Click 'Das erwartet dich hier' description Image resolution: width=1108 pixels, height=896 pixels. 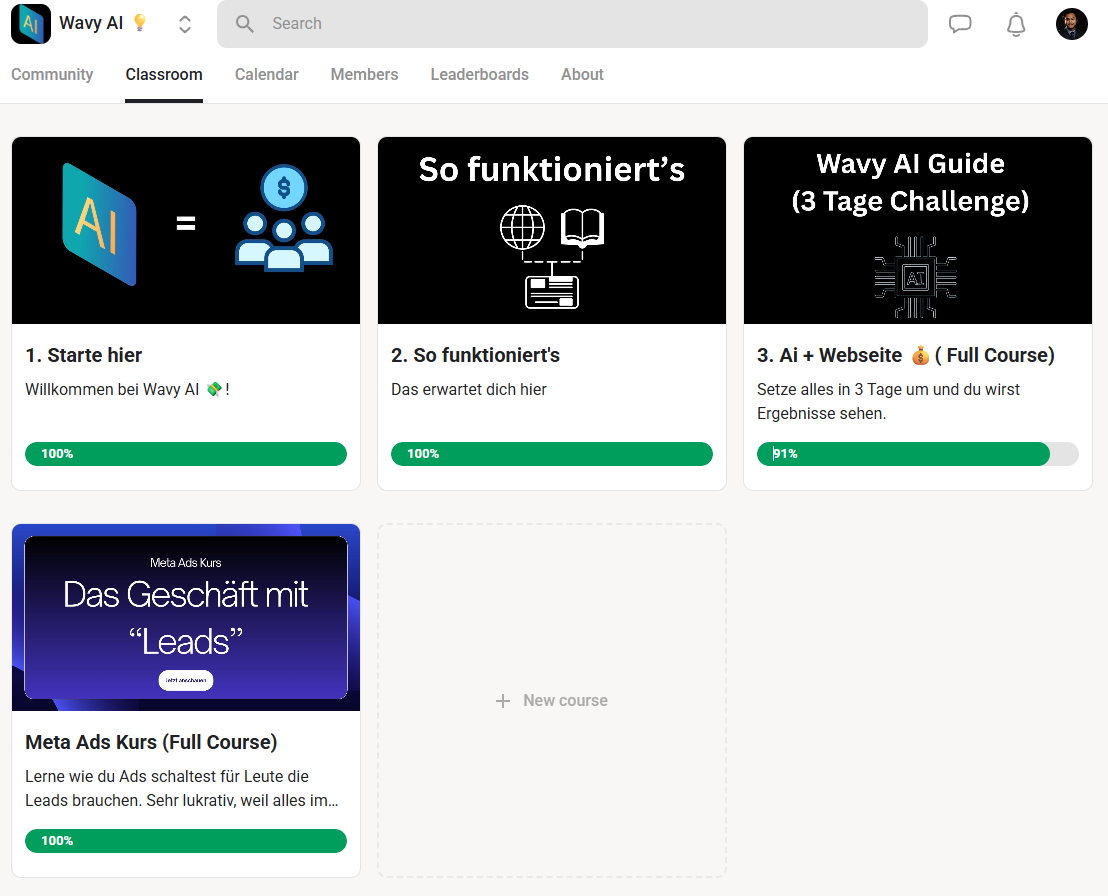[x=468, y=389]
